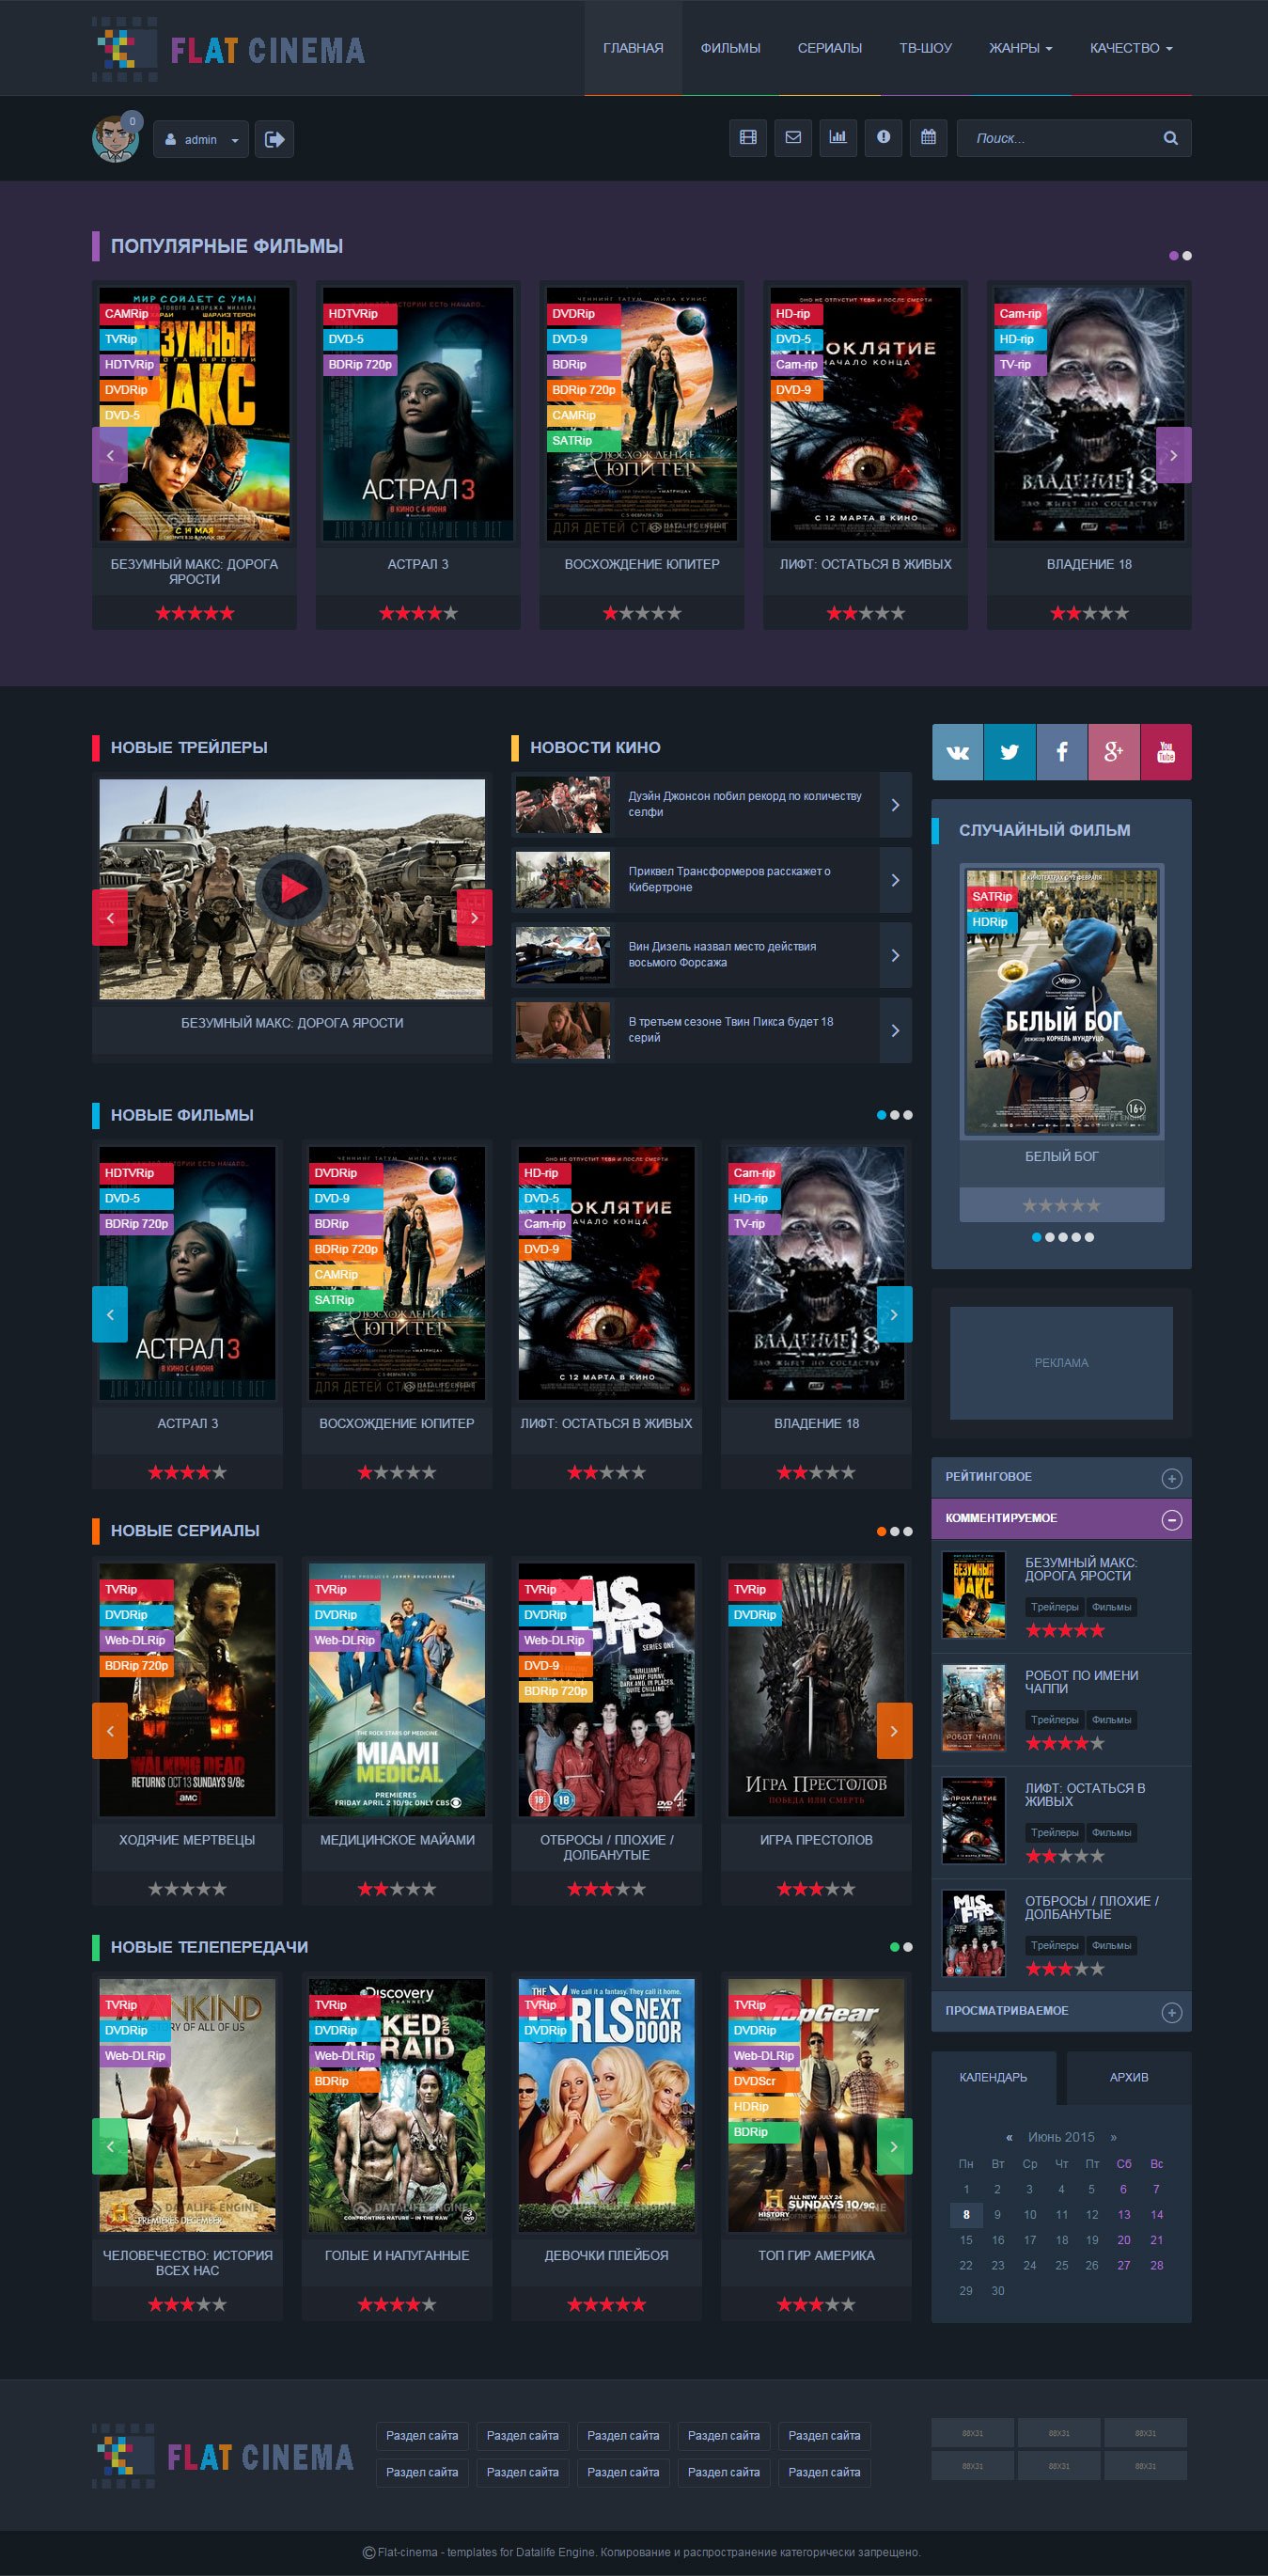This screenshot has height=2576, width=1268.
Task: Open the admin user dropdown
Action: [x=201, y=139]
